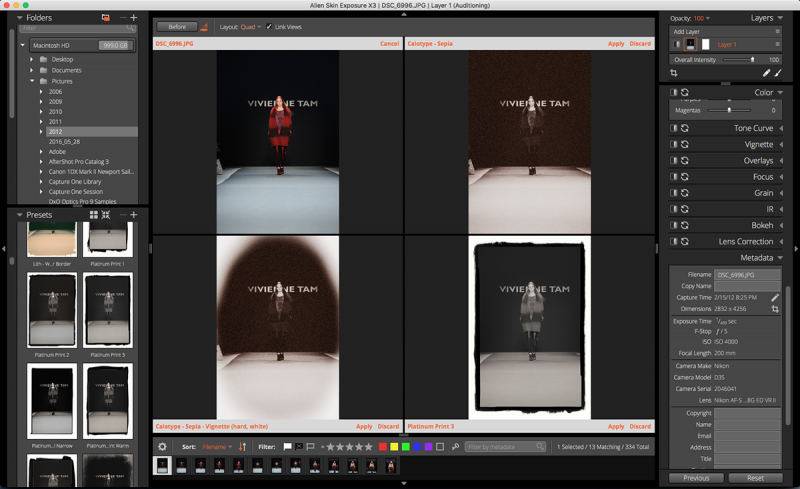Viewport: 800px width, 489px height.
Task: Click the Reset button
Action: 755,478
